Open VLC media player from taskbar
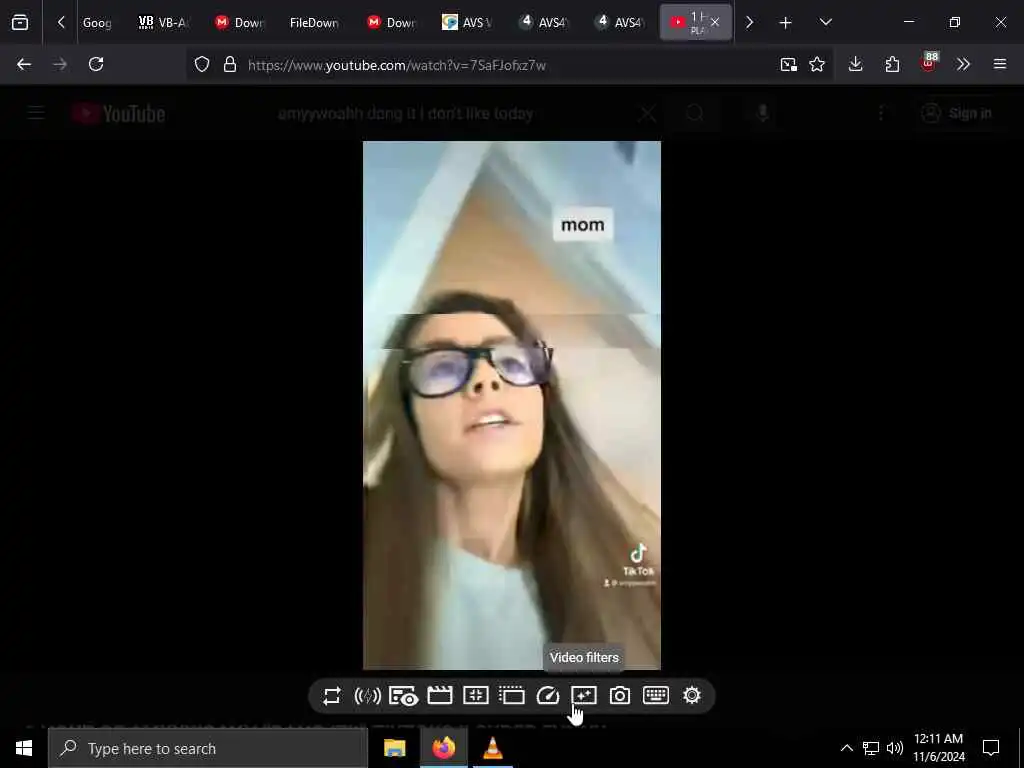The height and width of the screenshot is (768, 1024). click(x=492, y=748)
